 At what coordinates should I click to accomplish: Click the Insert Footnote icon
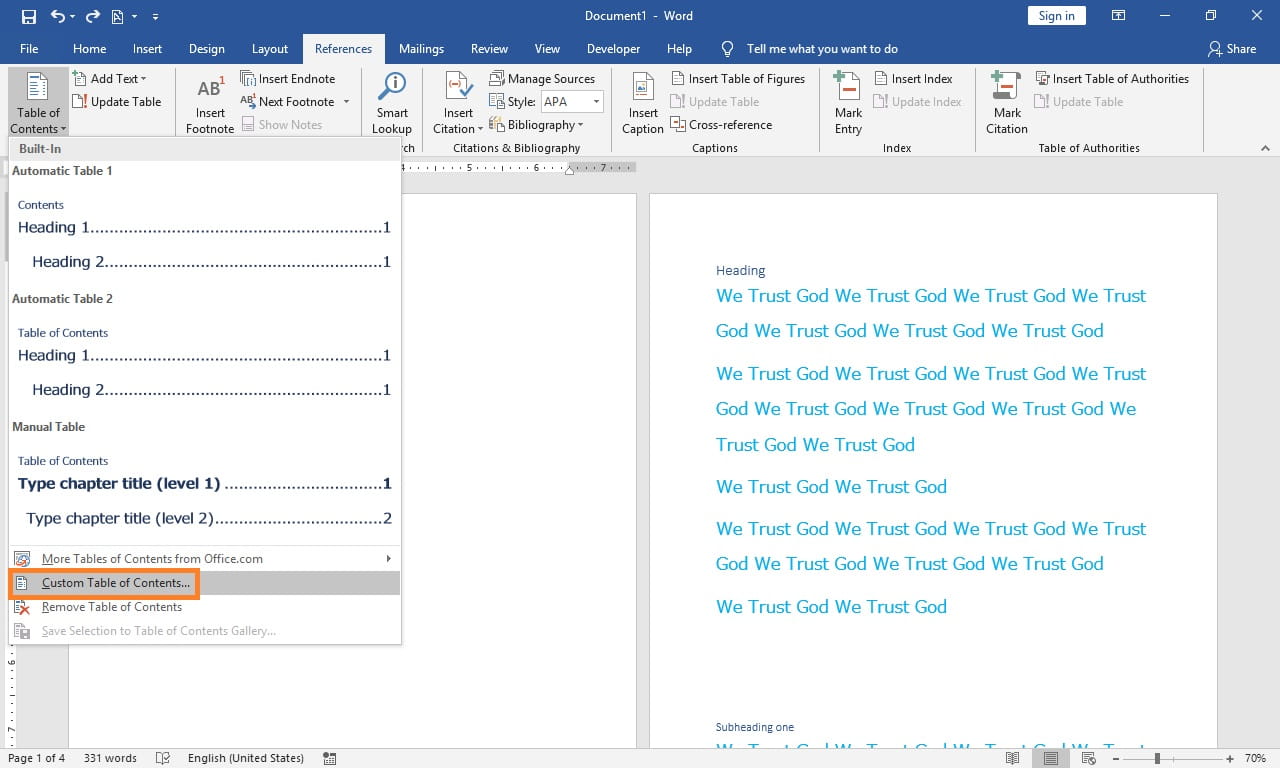208,100
